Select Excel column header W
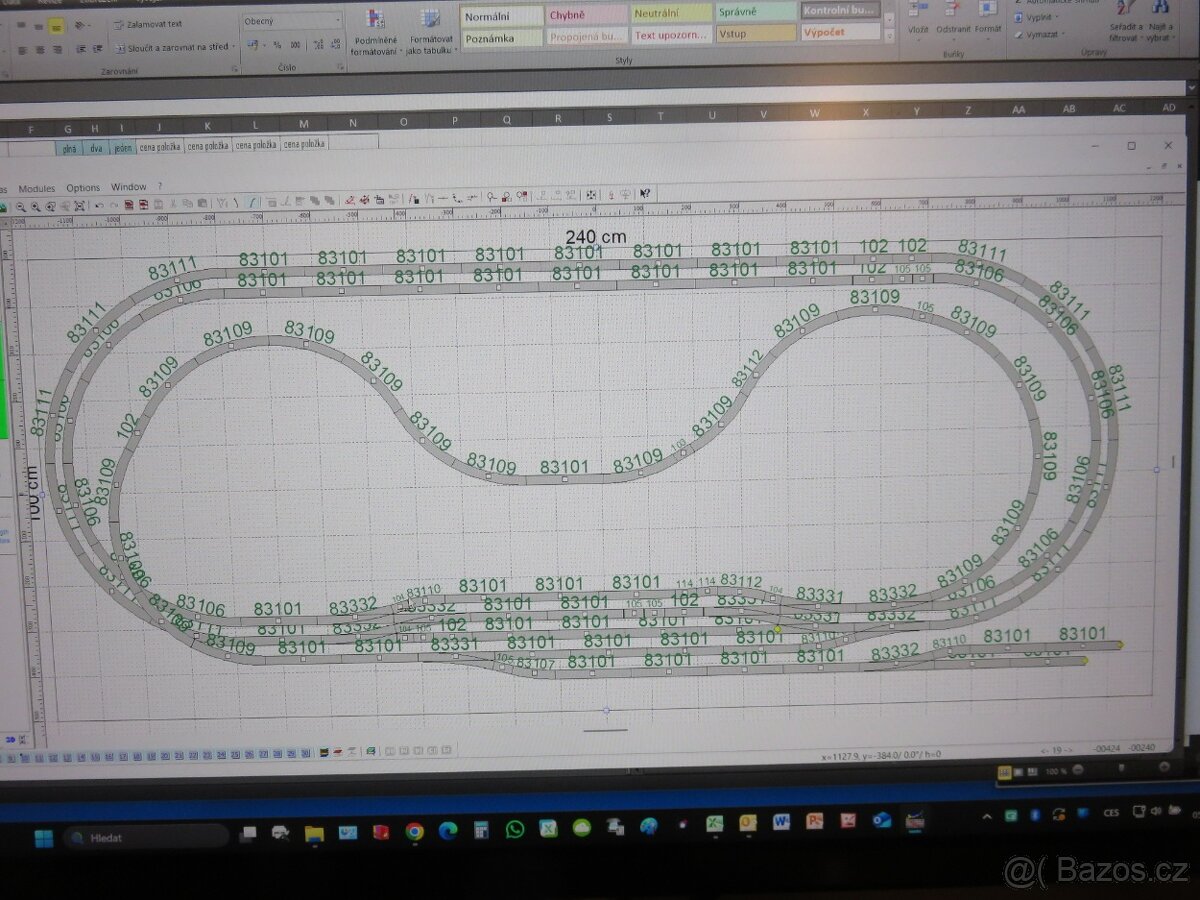This screenshot has width=1200, height=900. [814, 112]
